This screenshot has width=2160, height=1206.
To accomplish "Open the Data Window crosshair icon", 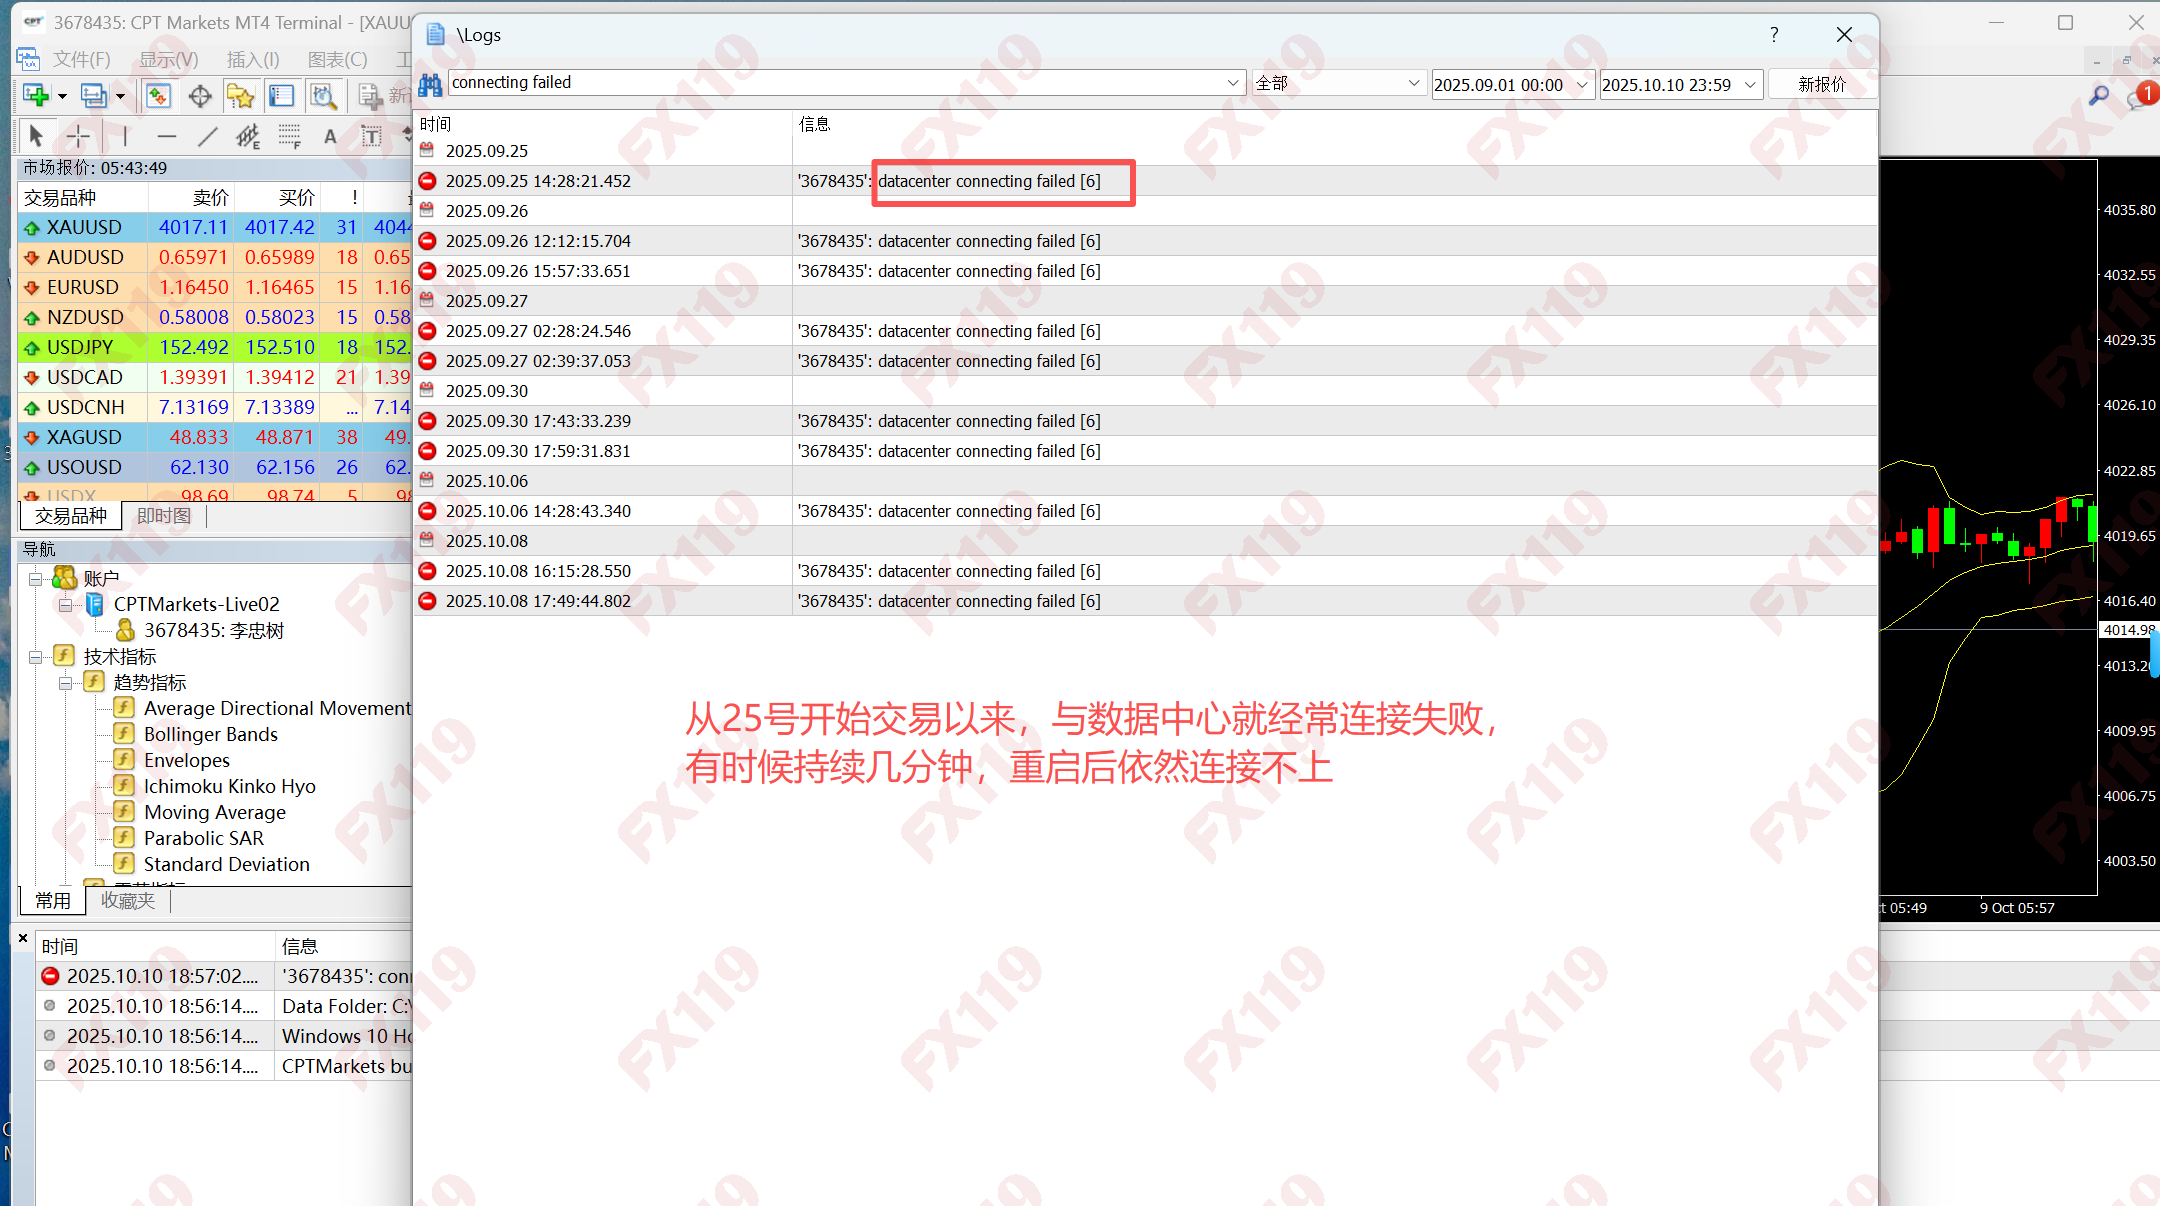I will 200,95.
